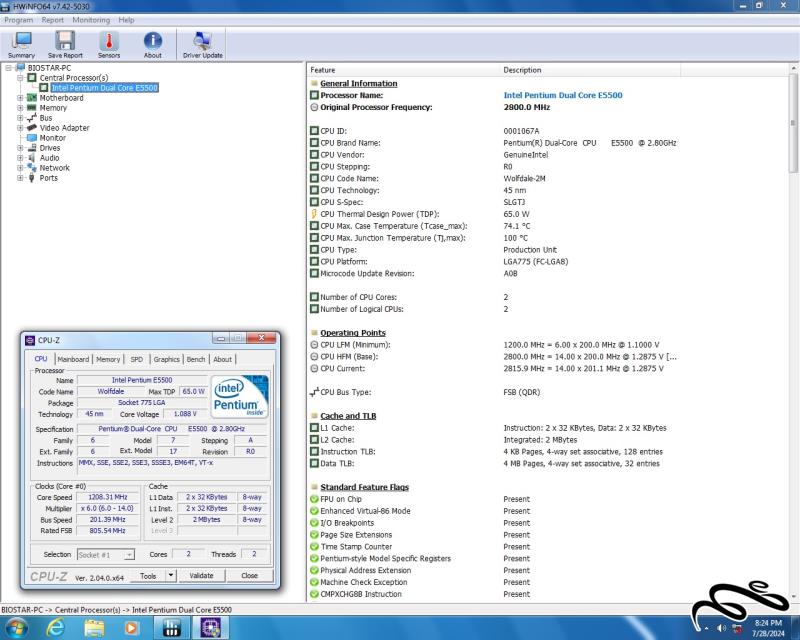800x640 pixels.
Task: Click the CPU-Z taskbar icon
Action: 210,627
